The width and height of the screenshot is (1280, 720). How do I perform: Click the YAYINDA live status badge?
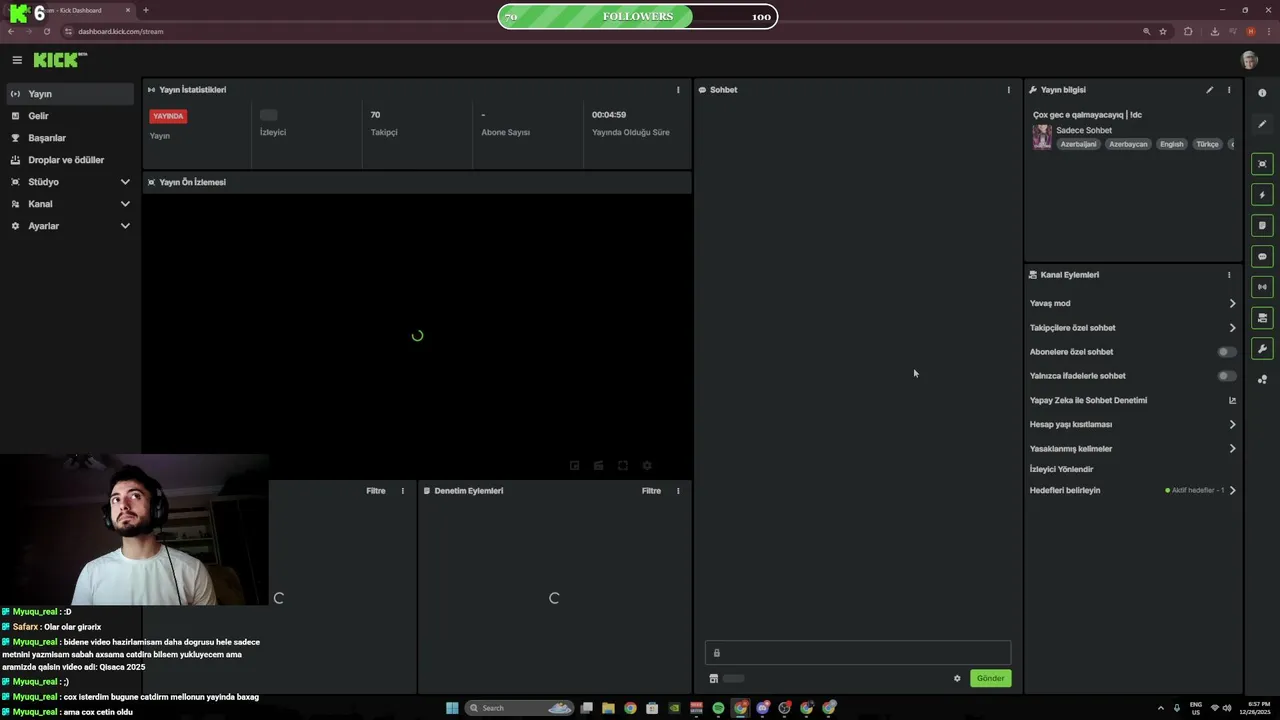pos(168,116)
